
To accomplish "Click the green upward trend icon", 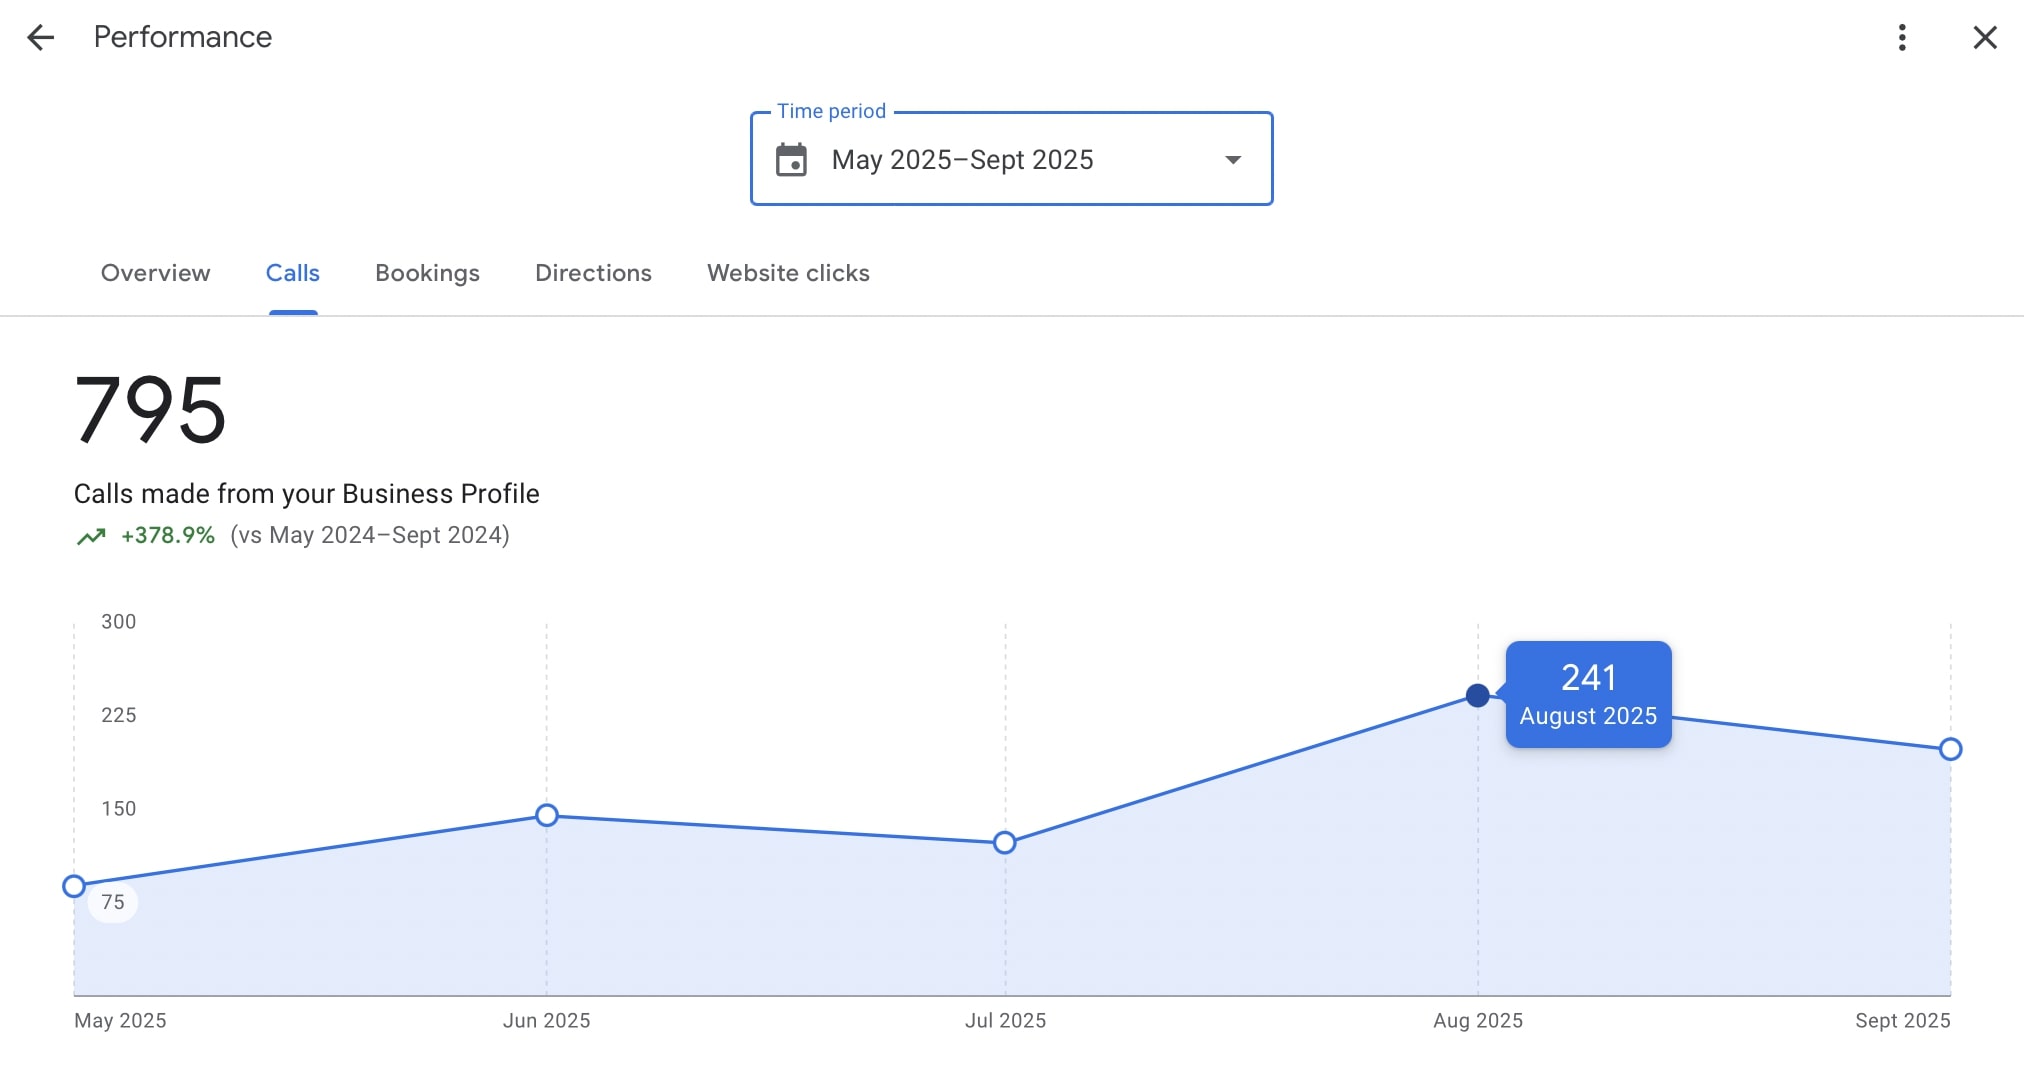I will tap(91, 537).
